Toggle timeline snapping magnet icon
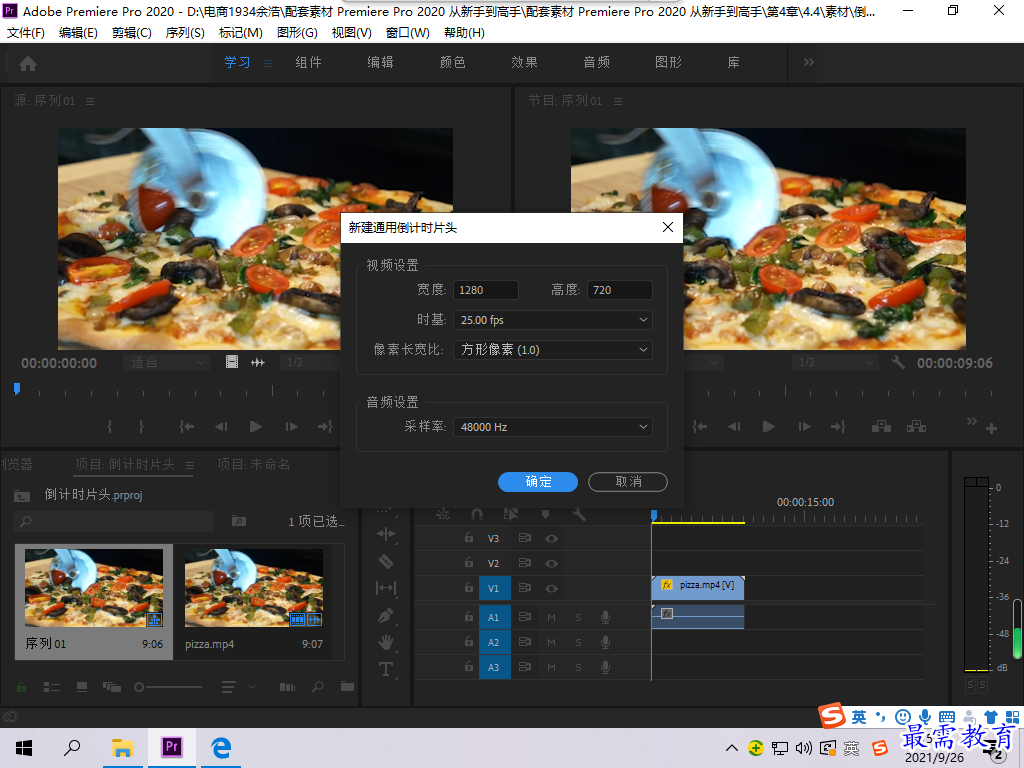Image resolution: width=1024 pixels, height=768 pixels. 477,515
